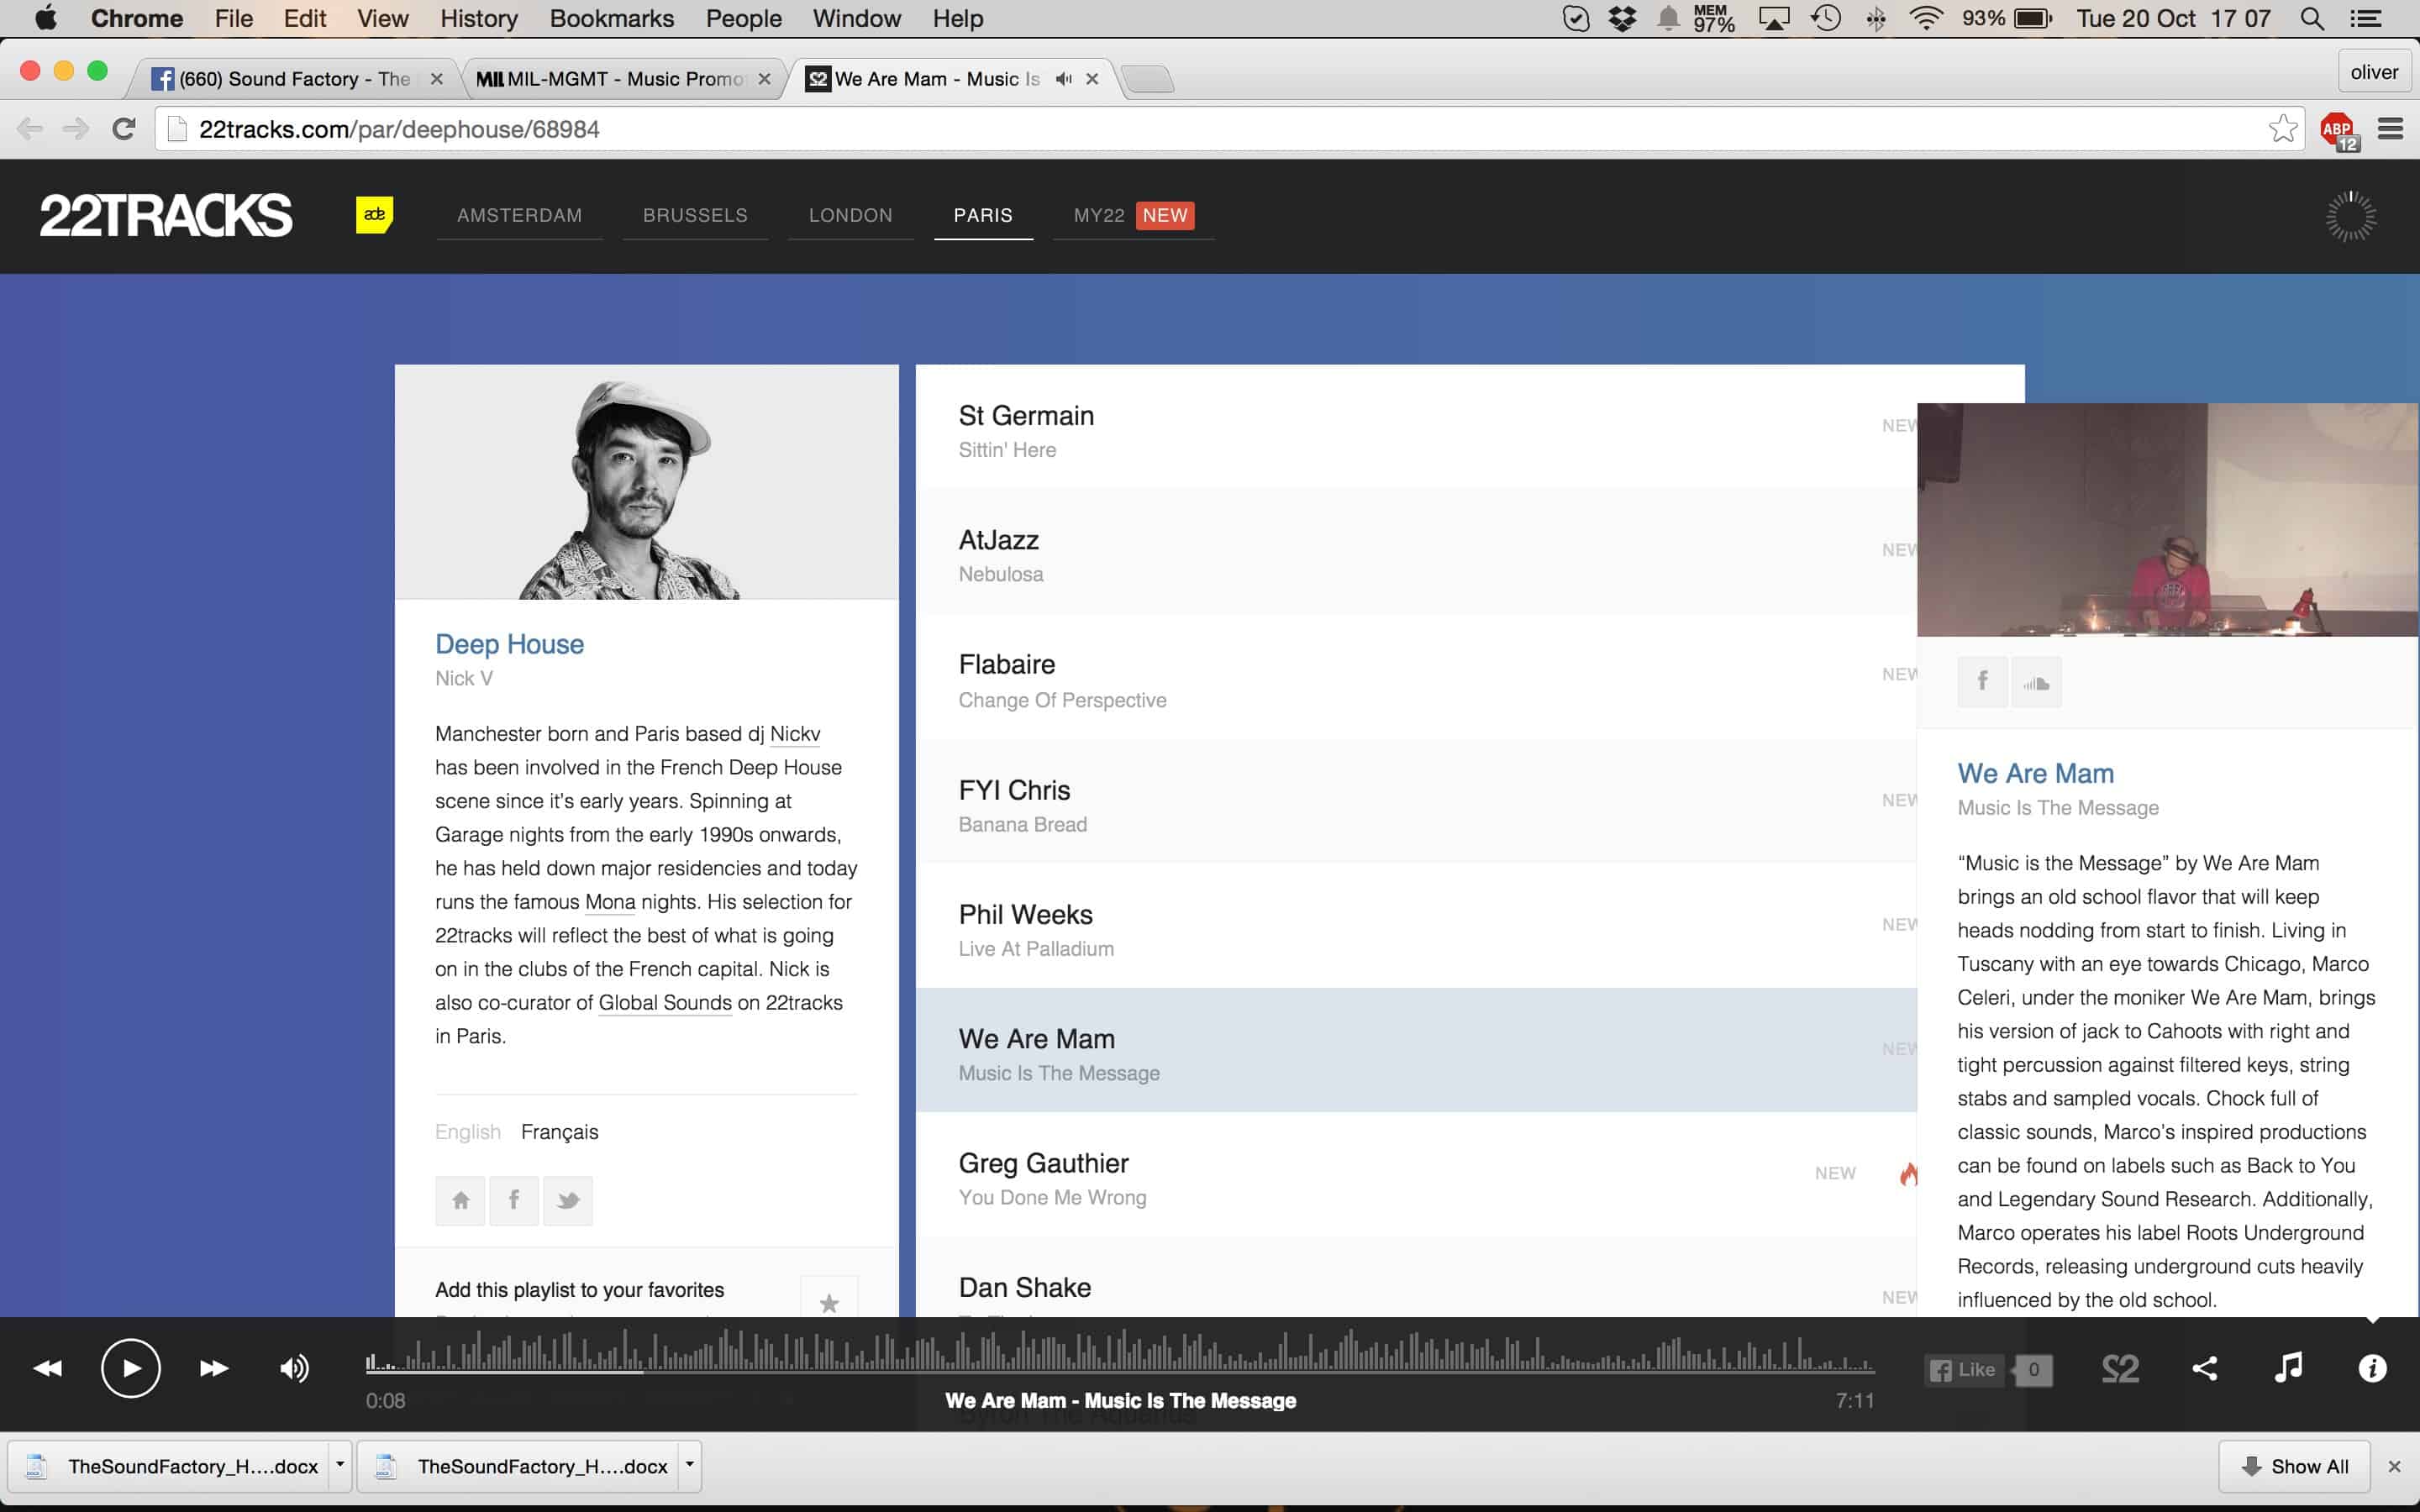Play Greg Gauthier You Done Me Wrong
2420x1512 pixels.
(1416, 1176)
